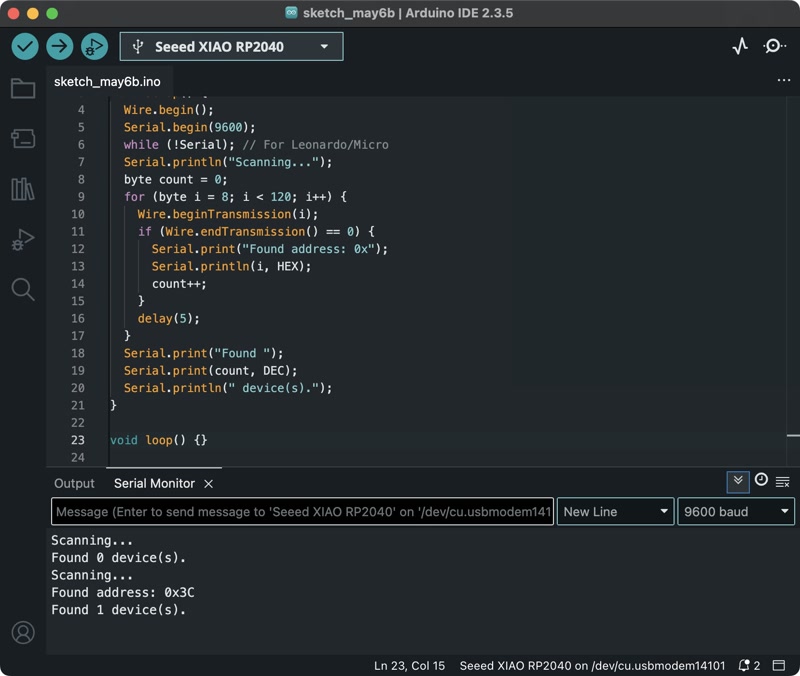800x676 pixels.
Task: Open the Serial Plotter waveform icon
Action: point(740,46)
